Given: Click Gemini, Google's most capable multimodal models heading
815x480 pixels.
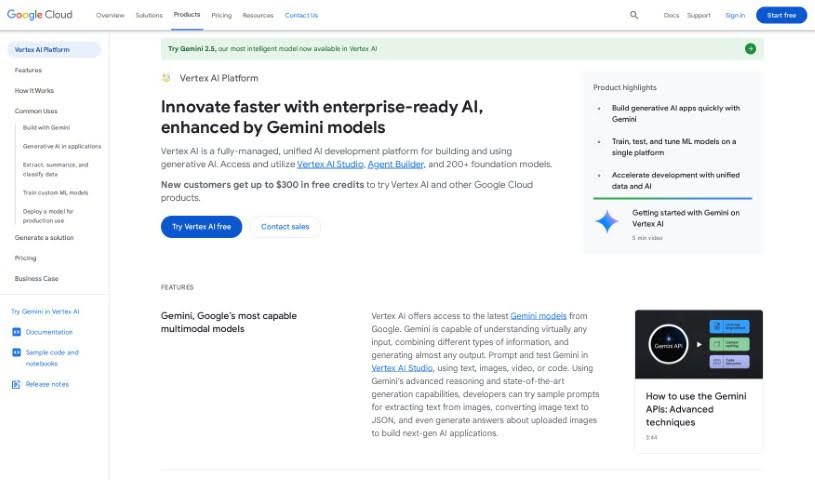Looking at the screenshot, I should (x=229, y=322).
